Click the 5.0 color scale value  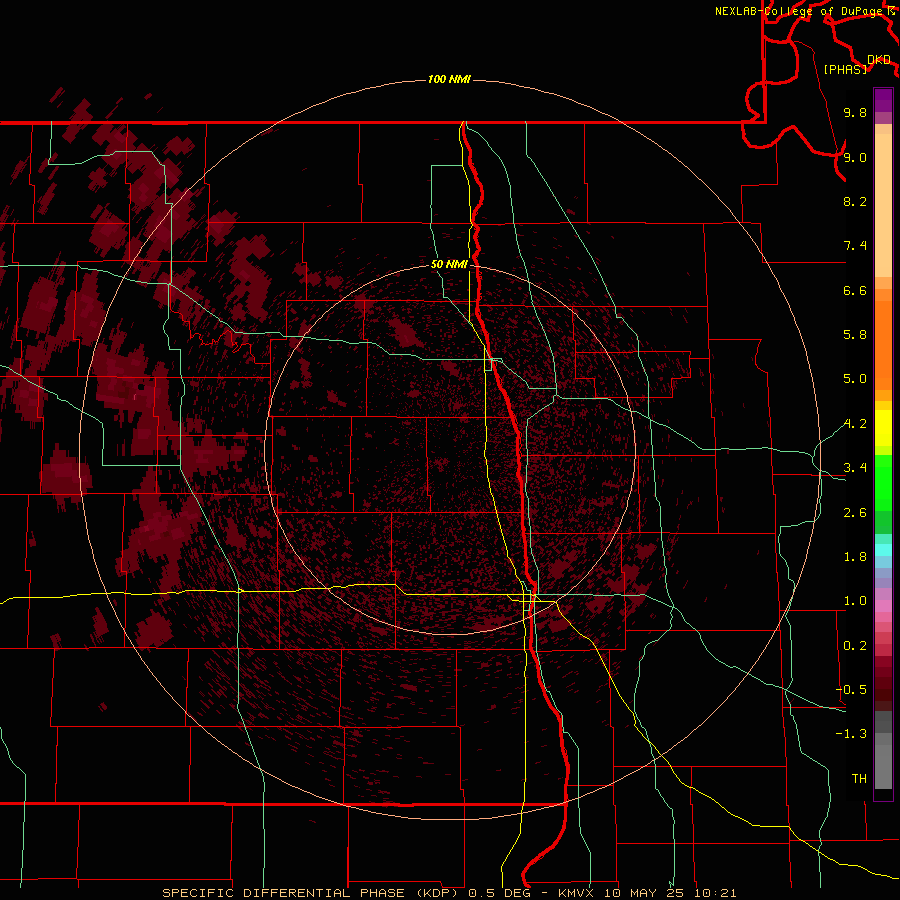pyautogui.click(x=855, y=379)
